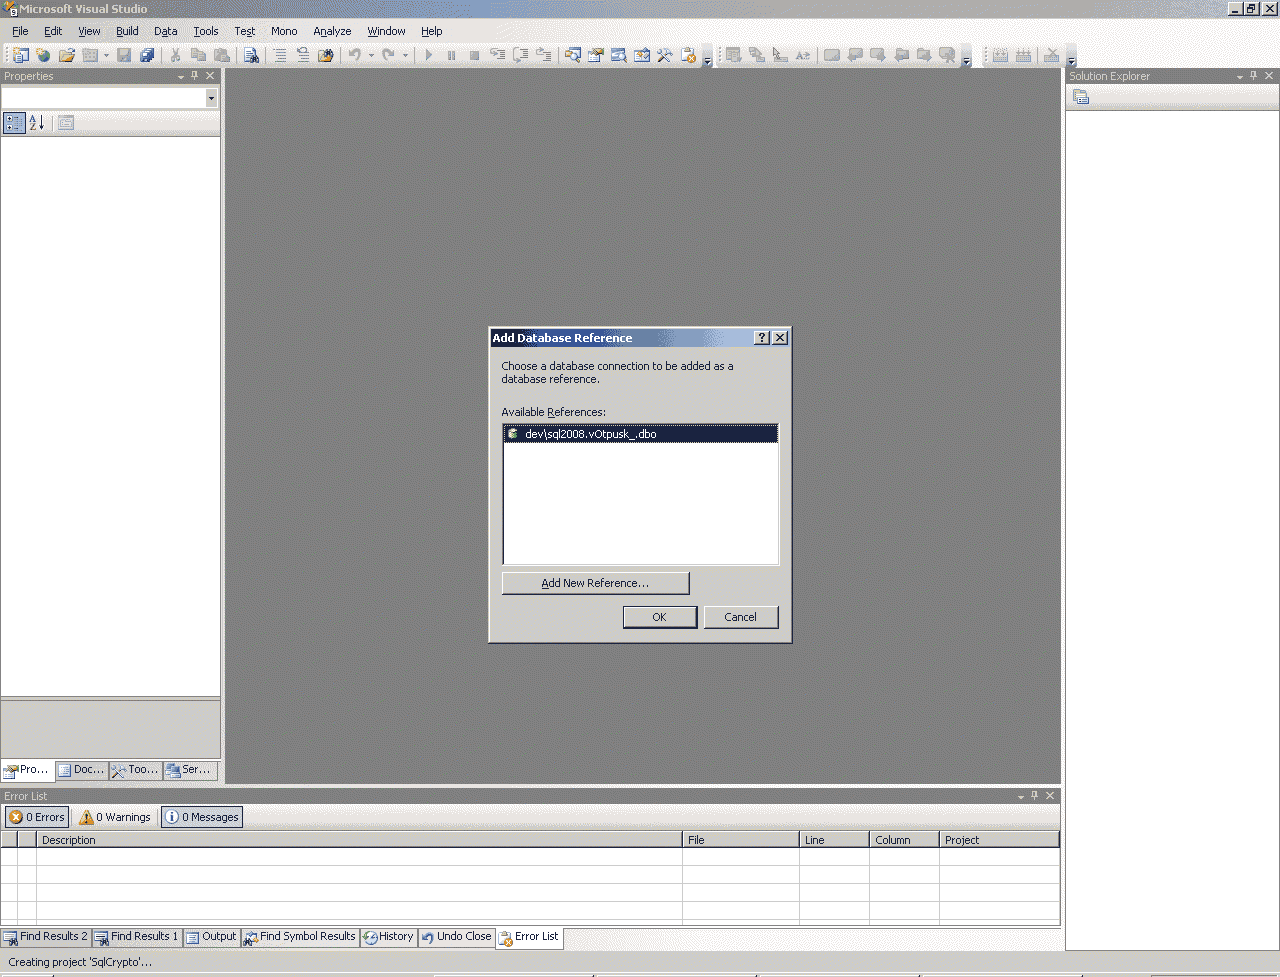Screen dimensions: 1280x977
Task: Open the Properties object selector dropdown
Action: 211,98
